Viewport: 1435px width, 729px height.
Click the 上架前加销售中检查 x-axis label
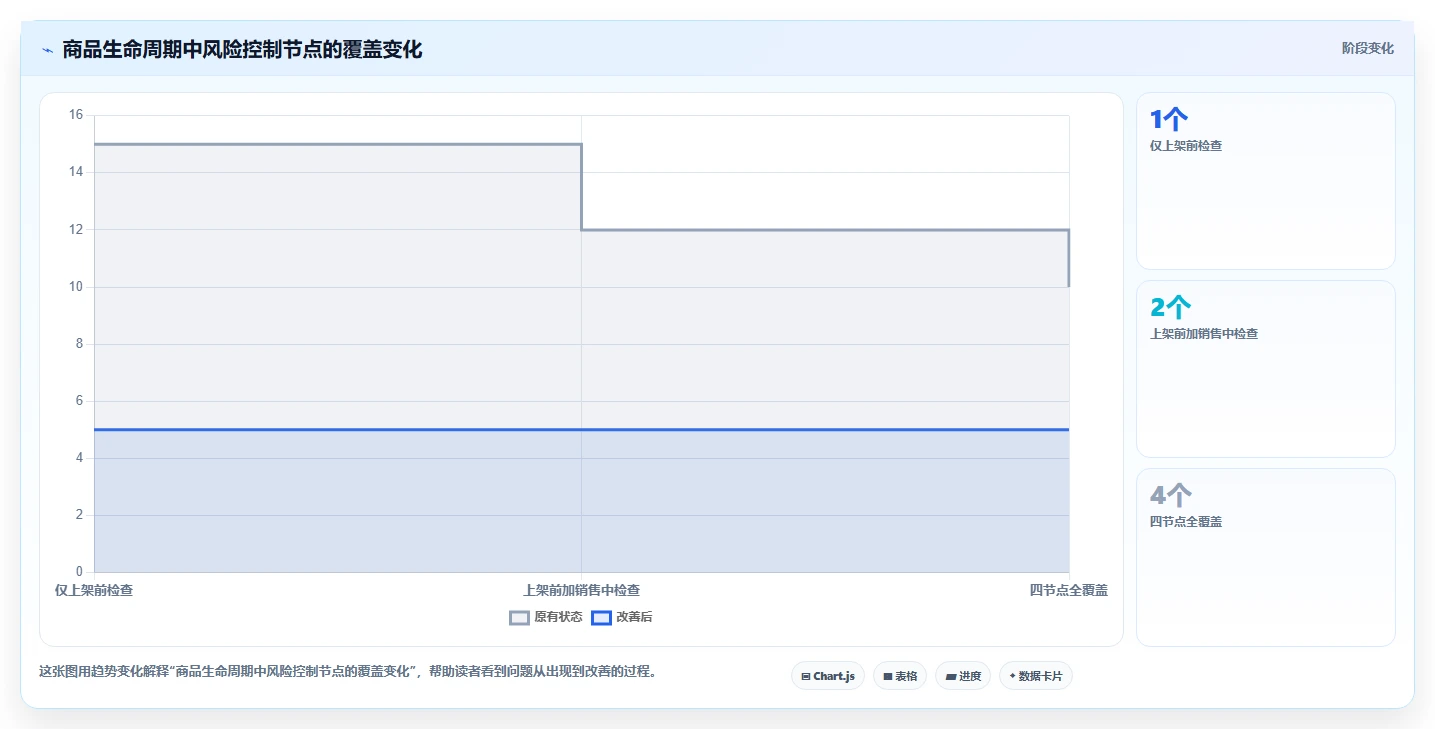click(x=581, y=590)
